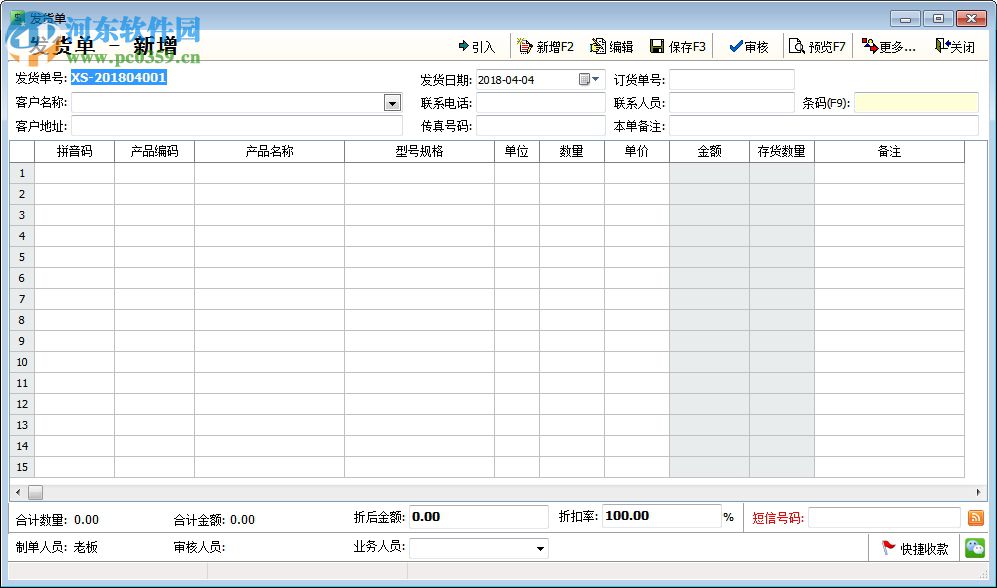Click the 引入 import toolbar icon
Screen dimensions: 997x588
click(x=476, y=46)
